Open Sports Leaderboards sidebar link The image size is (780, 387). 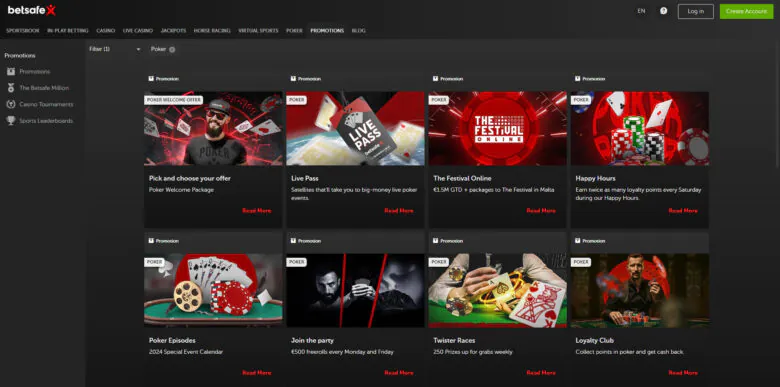click(x=46, y=121)
